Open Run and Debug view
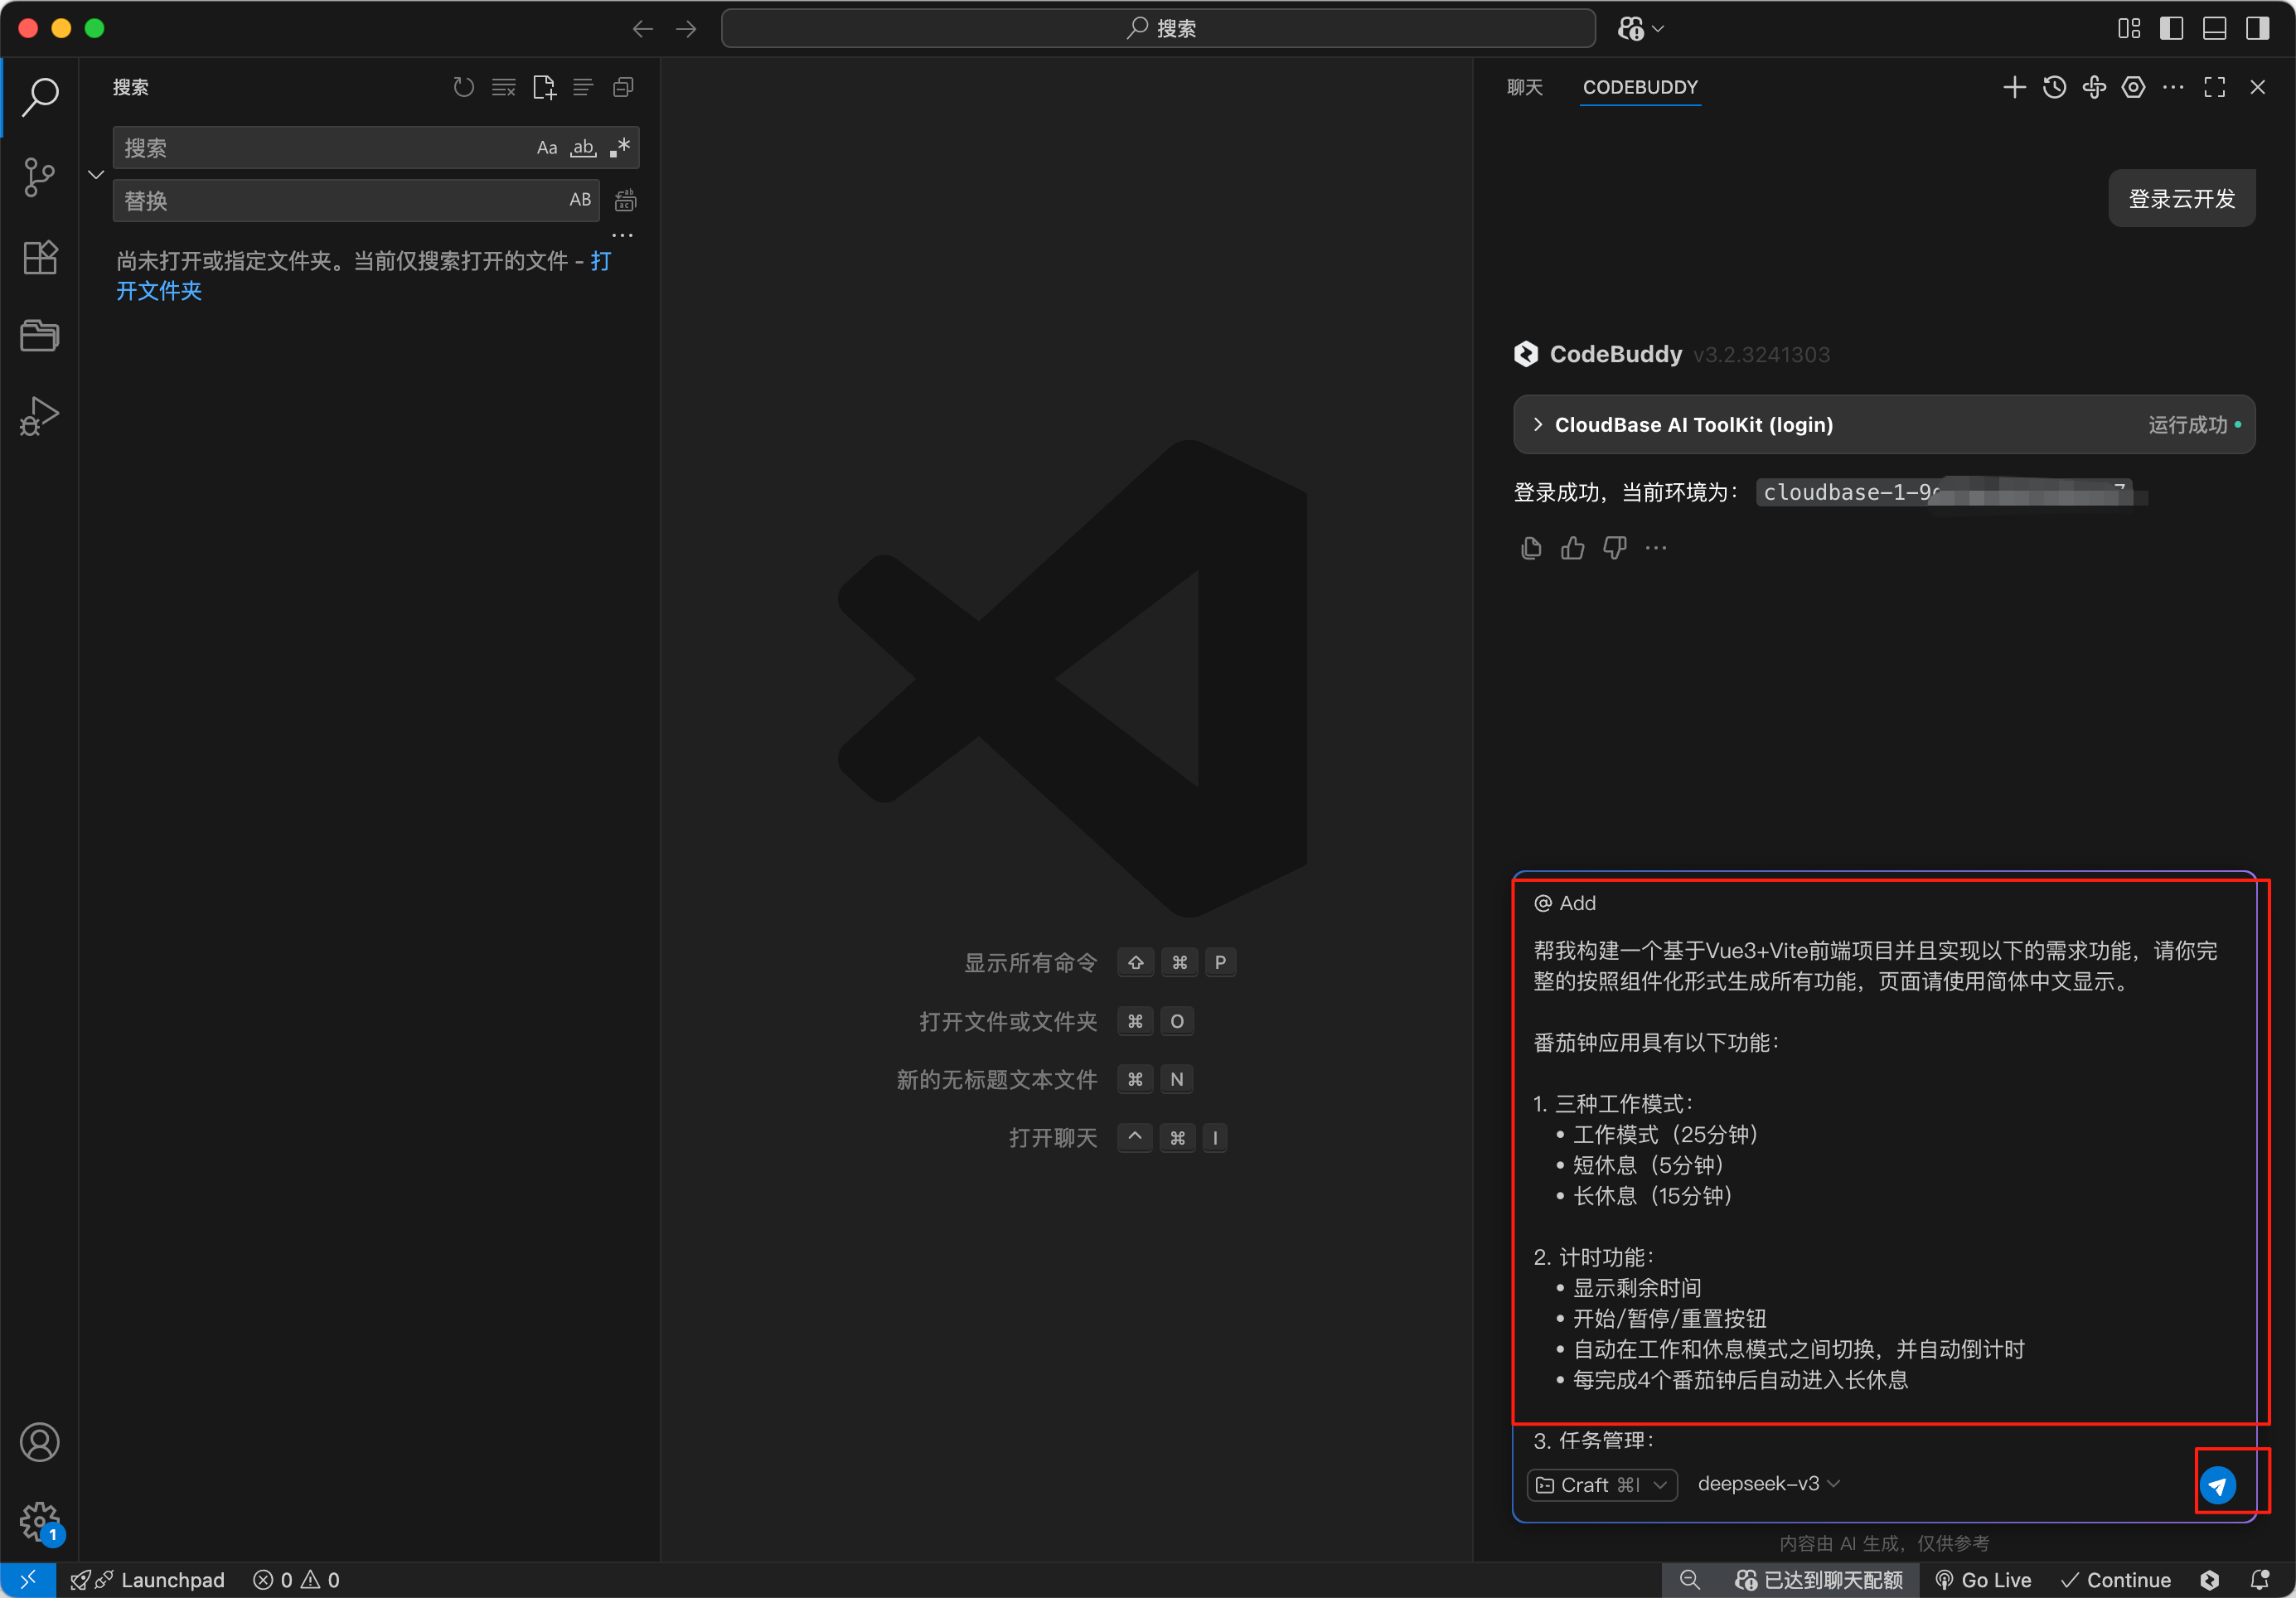 [x=40, y=415]
